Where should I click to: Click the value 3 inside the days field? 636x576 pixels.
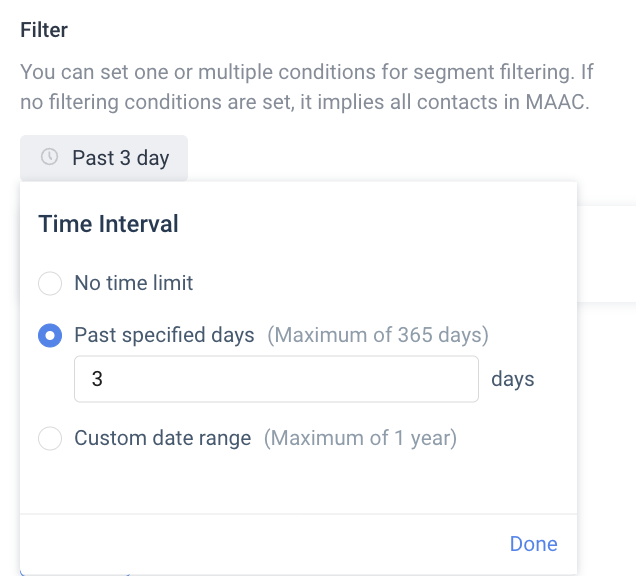(x=97, y=379)
